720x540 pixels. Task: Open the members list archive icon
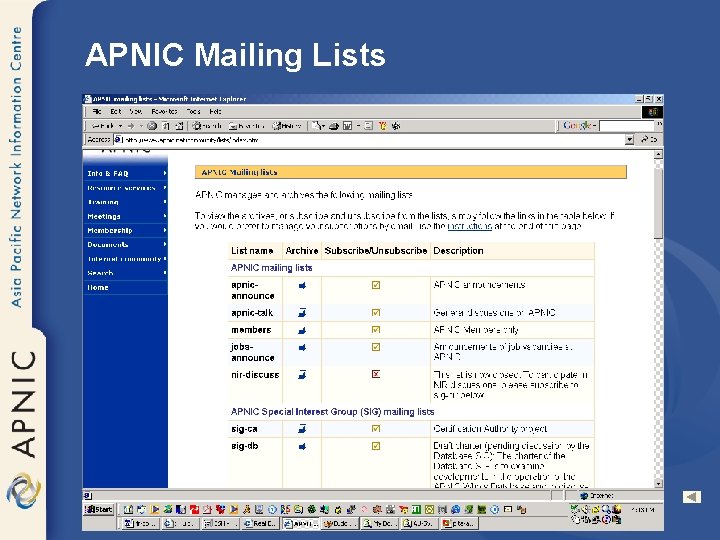point(302,330)
